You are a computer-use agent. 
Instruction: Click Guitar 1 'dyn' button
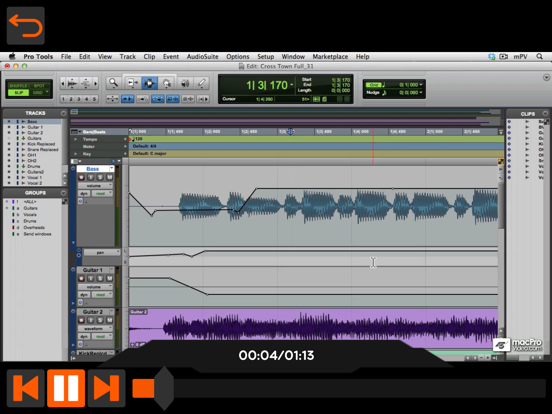(84, 295)
